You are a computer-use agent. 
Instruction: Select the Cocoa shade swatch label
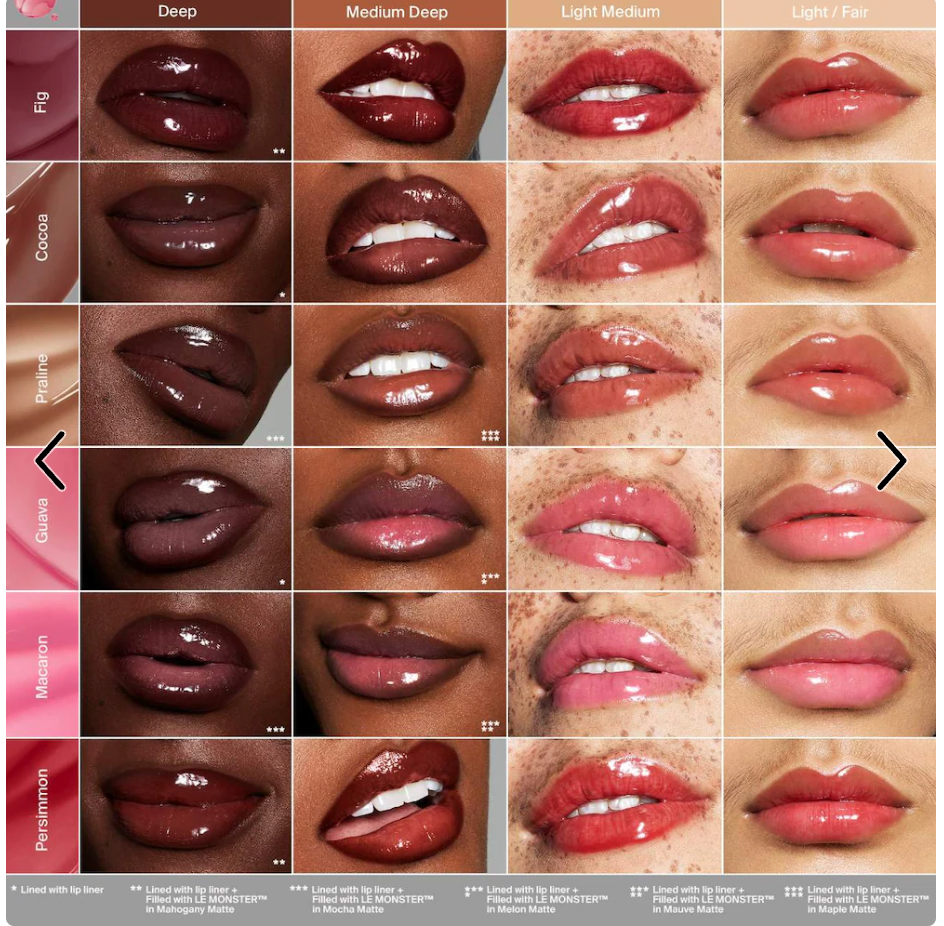pyautogui.click(x=42, y=236)
